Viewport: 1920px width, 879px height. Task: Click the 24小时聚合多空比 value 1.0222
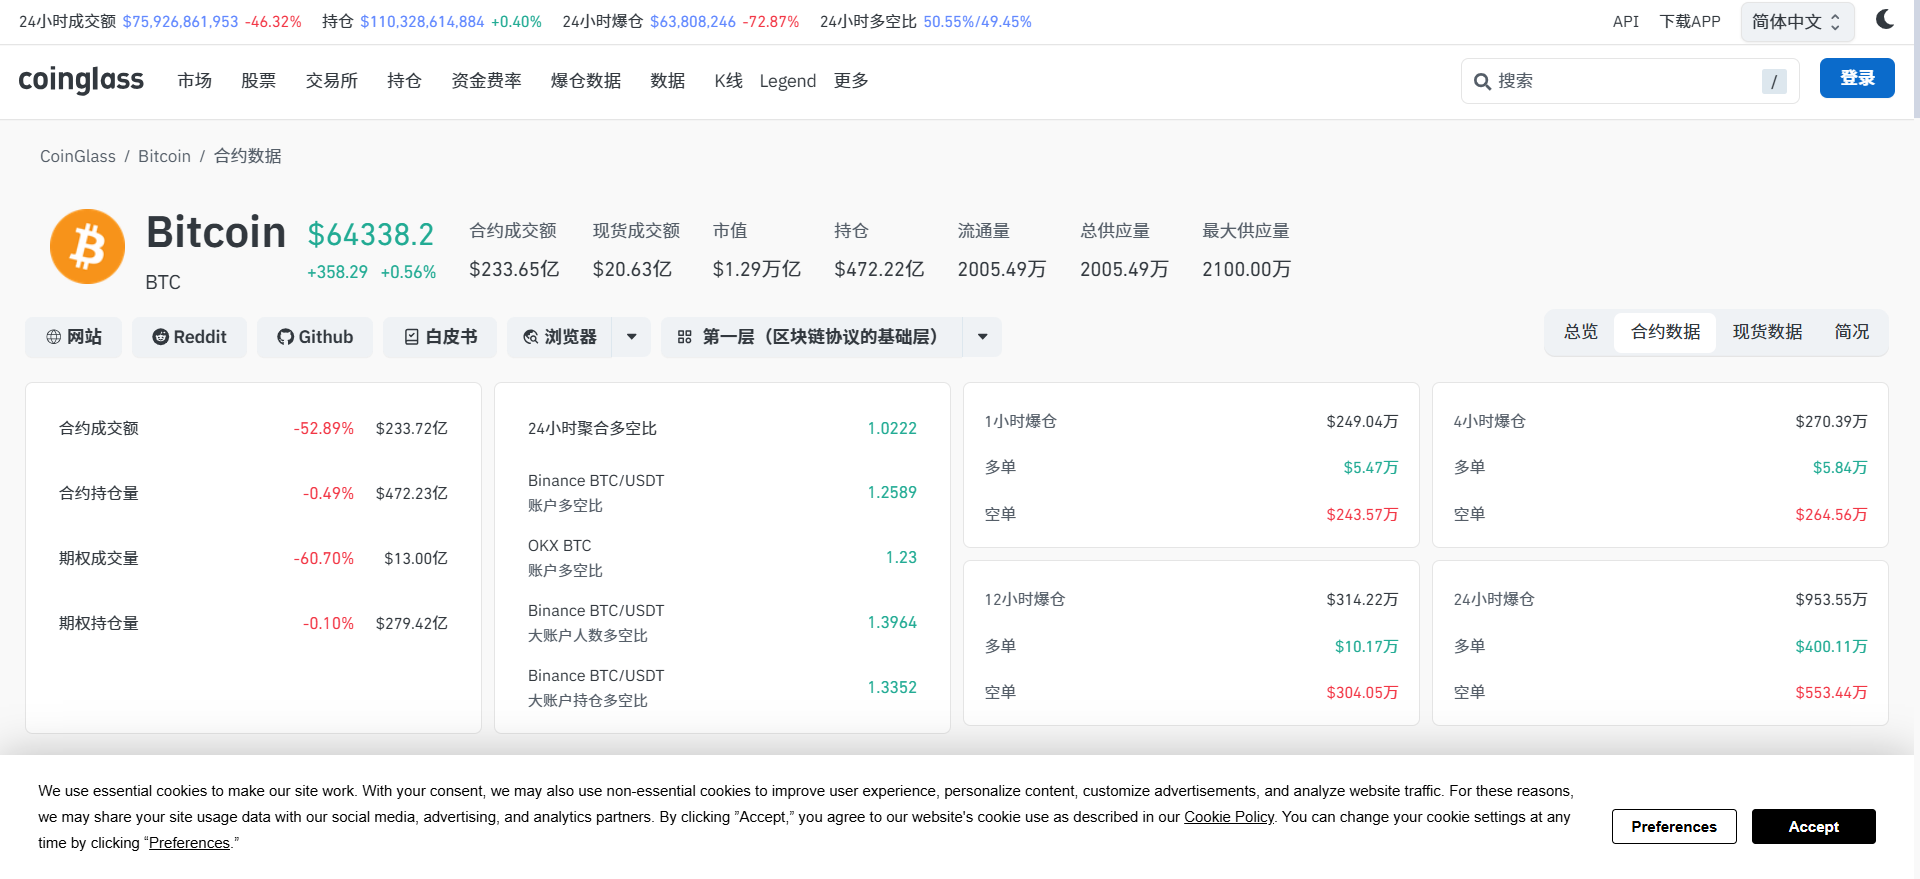point(892,428)
